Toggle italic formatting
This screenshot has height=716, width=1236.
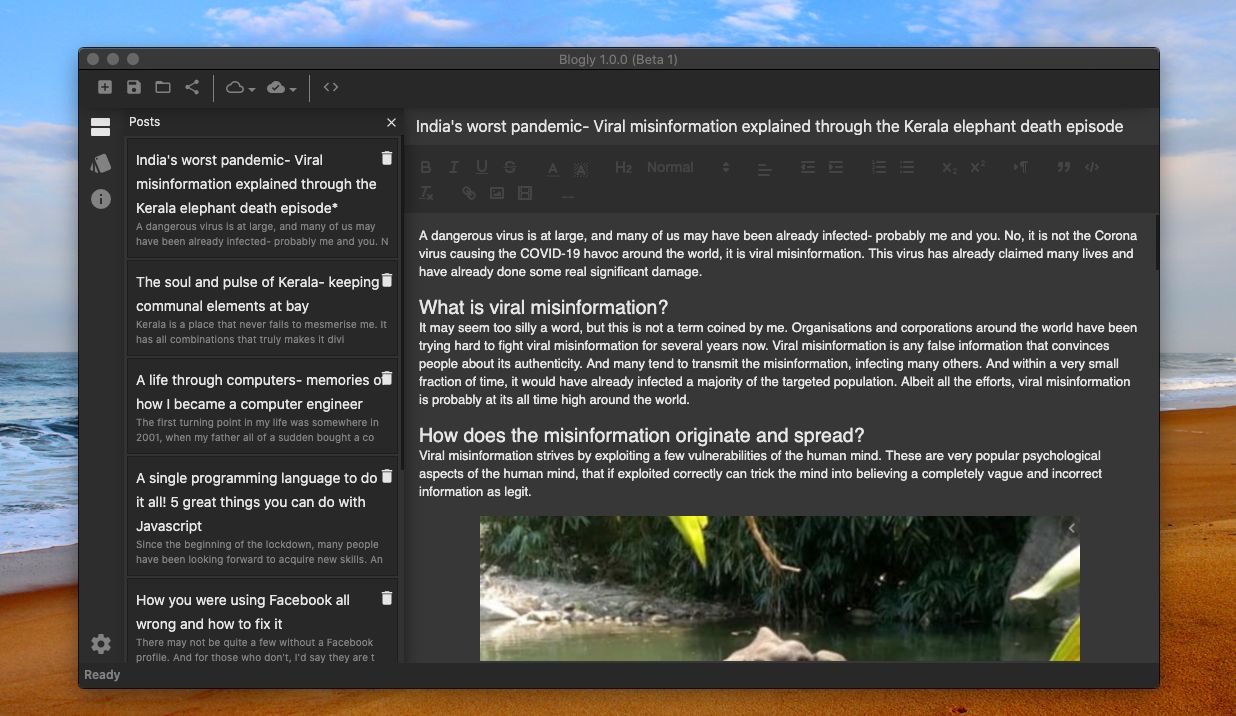click(x=452, y=167)
